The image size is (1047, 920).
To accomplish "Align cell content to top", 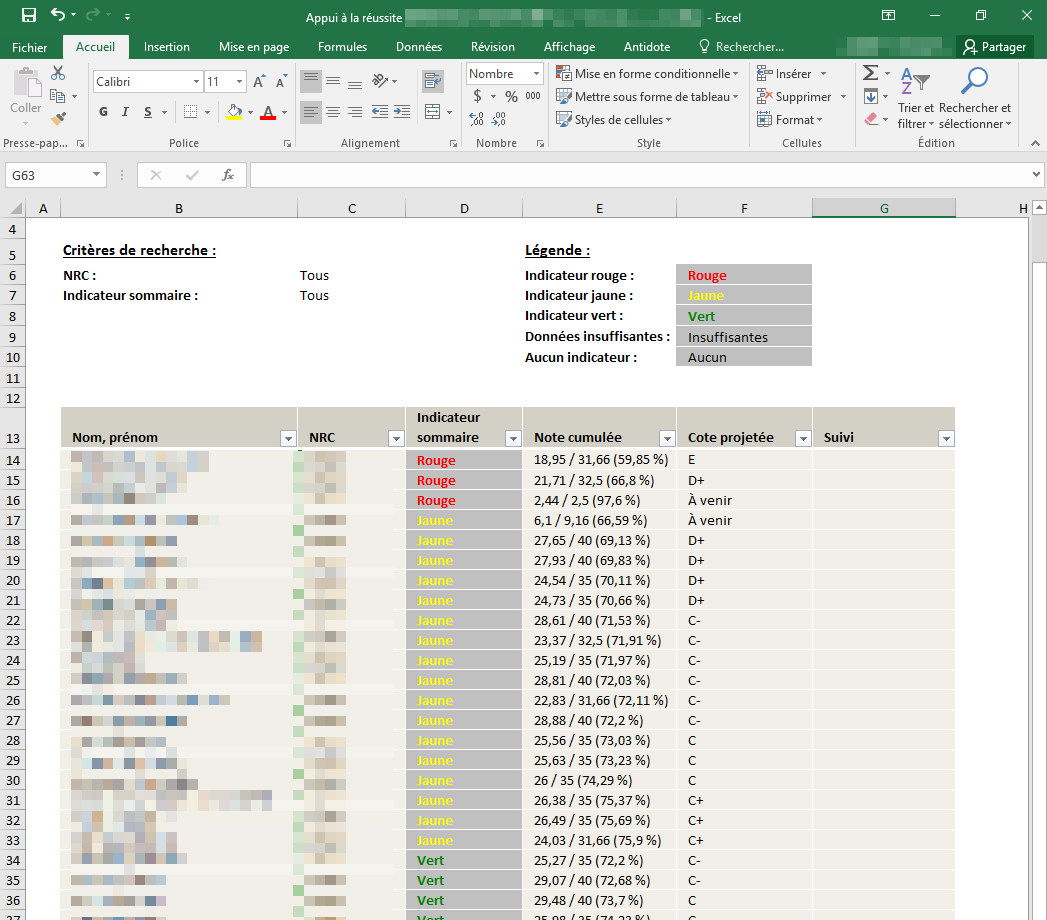I will click(310, 81).
